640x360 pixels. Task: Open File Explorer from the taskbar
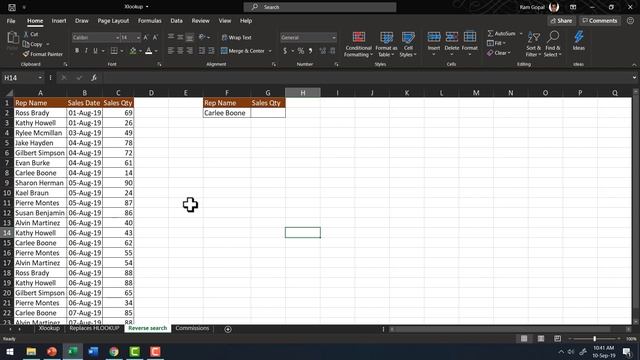31,351
